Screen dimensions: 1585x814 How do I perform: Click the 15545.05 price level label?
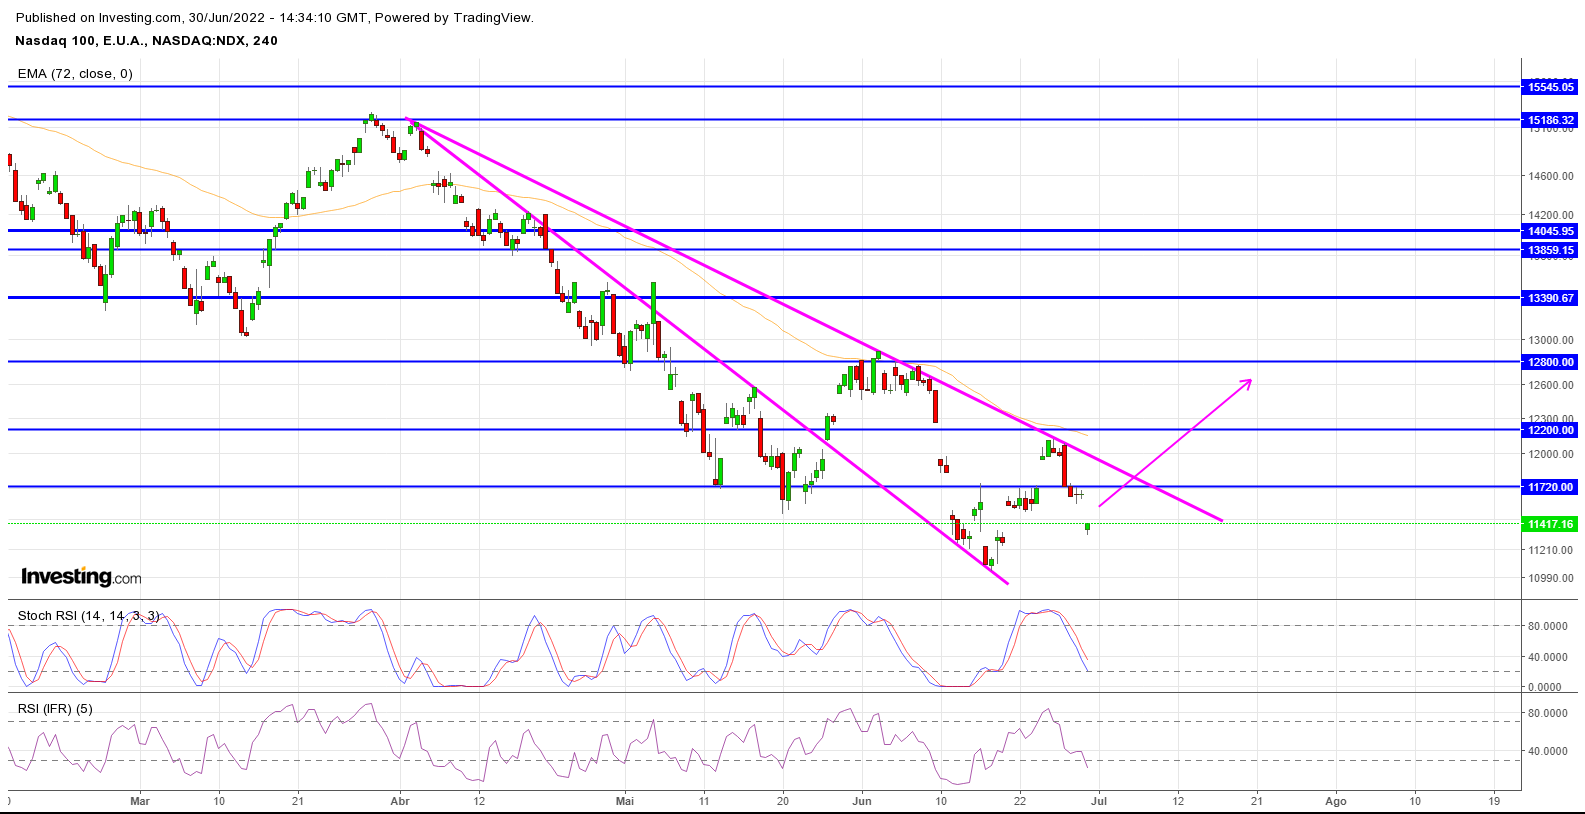coord(1550,87)
